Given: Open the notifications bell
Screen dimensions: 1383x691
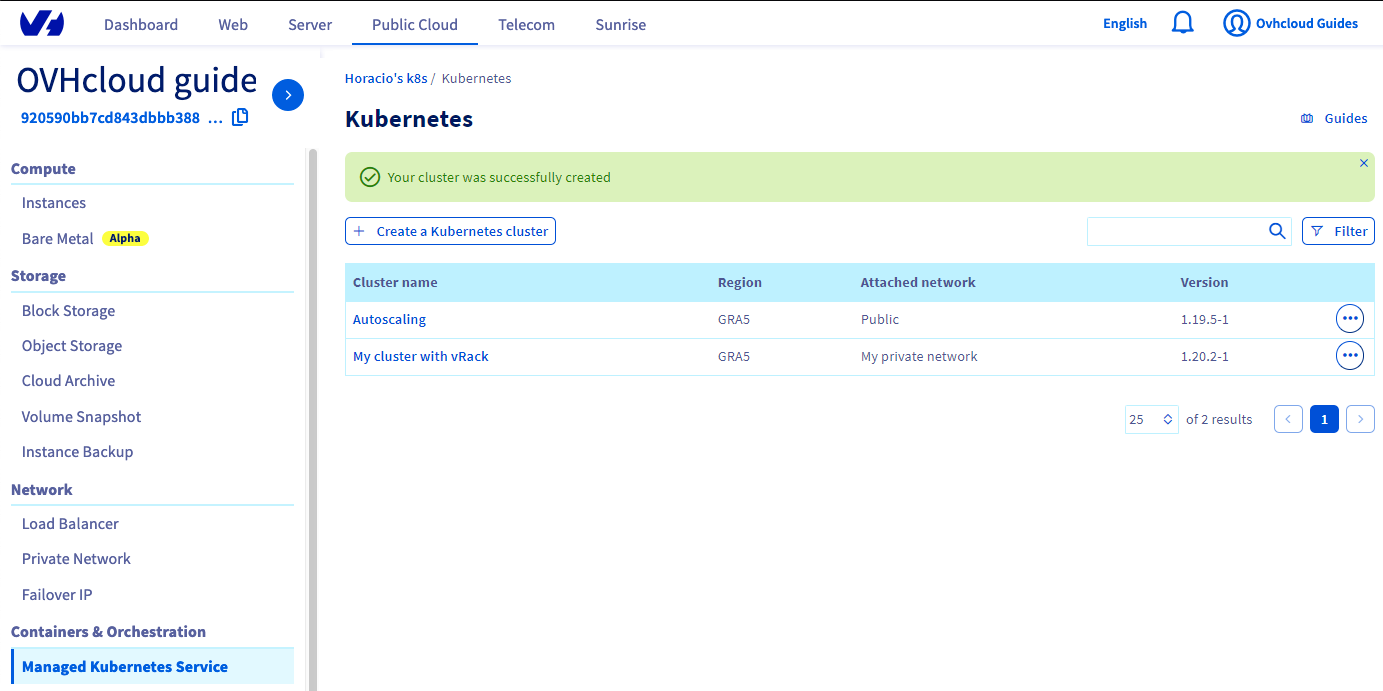Looking at the screenshot, I should point(1182,22).
